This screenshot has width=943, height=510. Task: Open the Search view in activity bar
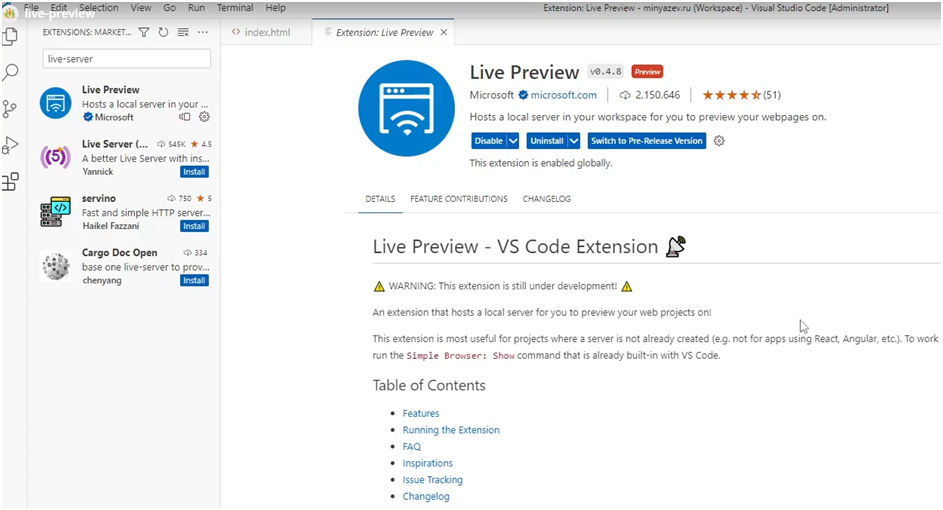point(10,72)
